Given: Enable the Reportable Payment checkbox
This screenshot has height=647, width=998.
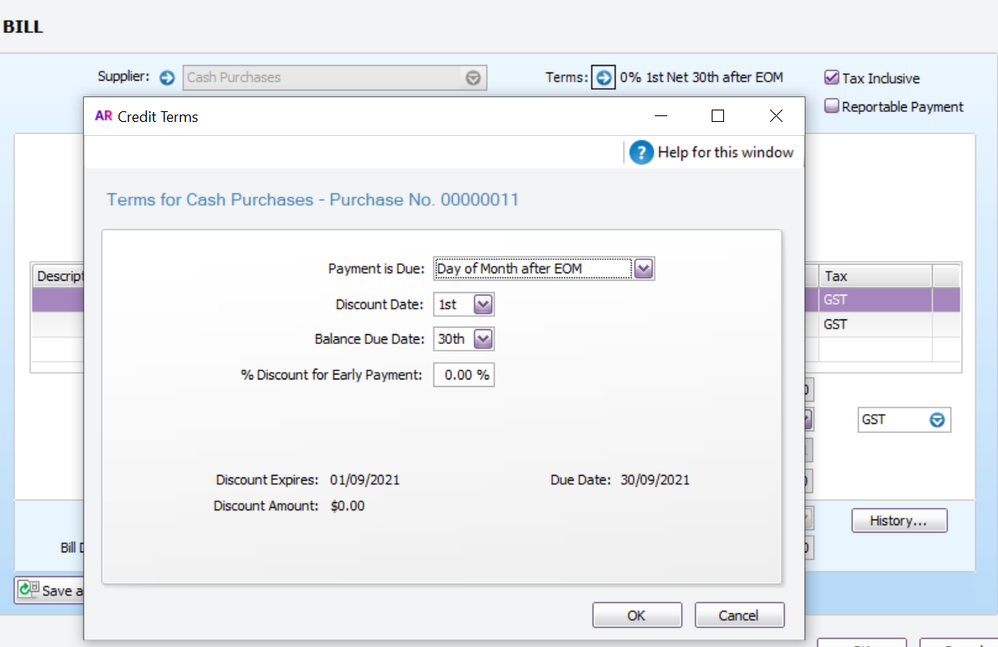Looking at the screenshot, I should 831,106.
